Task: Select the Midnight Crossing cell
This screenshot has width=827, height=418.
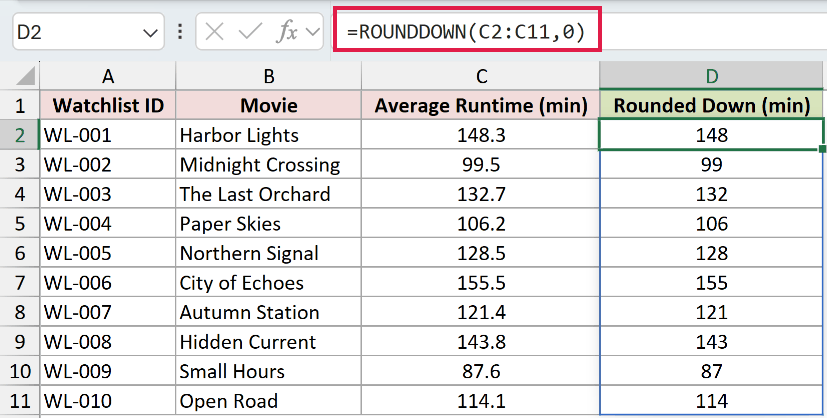Action: point(268,164)
